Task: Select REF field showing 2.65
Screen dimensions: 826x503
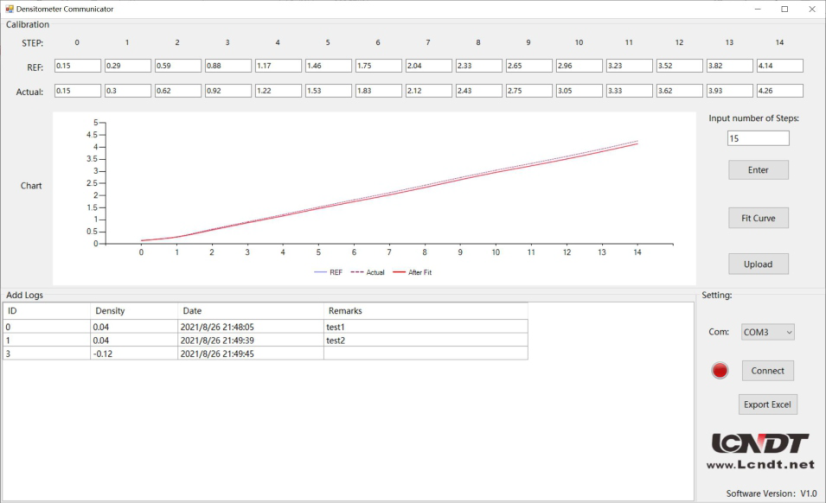Action: [x=529, y=66]
